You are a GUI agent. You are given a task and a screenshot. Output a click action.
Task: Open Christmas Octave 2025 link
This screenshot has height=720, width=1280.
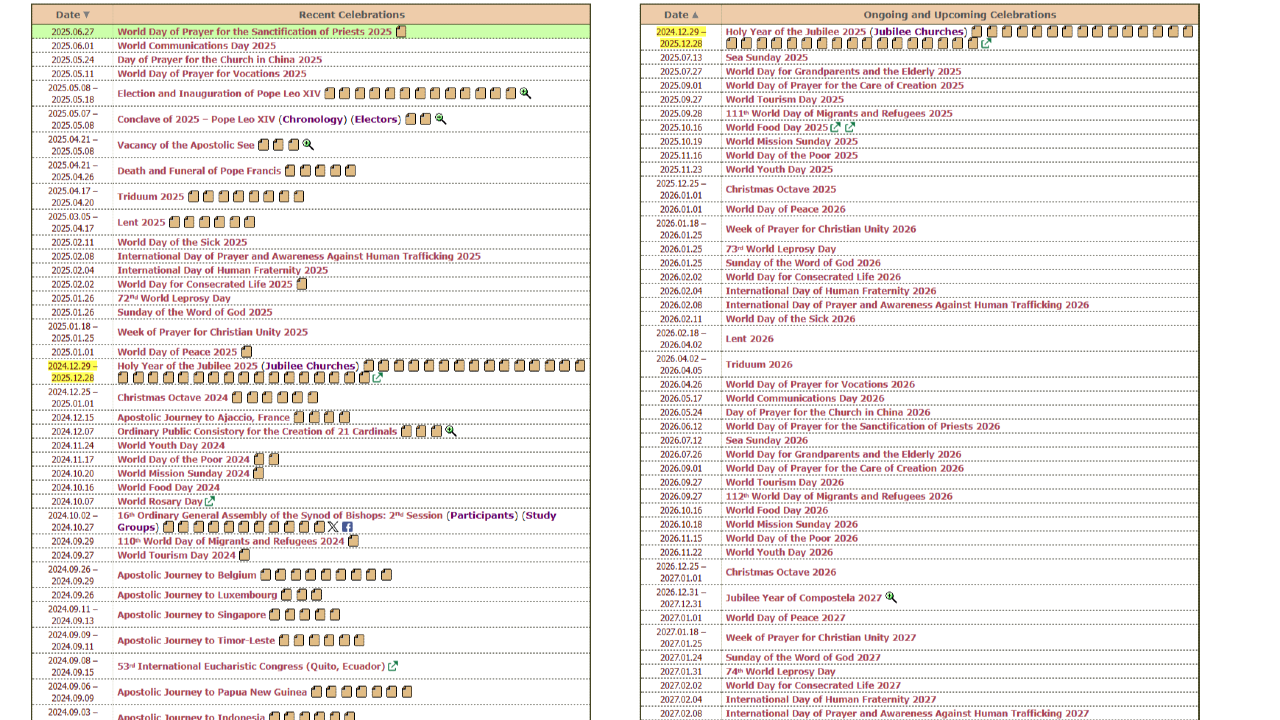click(x=781, y=190)
